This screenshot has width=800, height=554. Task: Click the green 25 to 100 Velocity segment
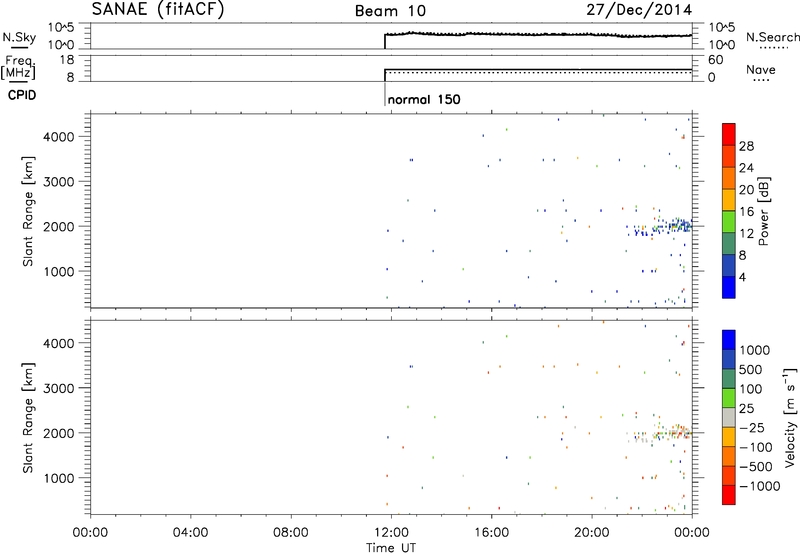point(729,398)
